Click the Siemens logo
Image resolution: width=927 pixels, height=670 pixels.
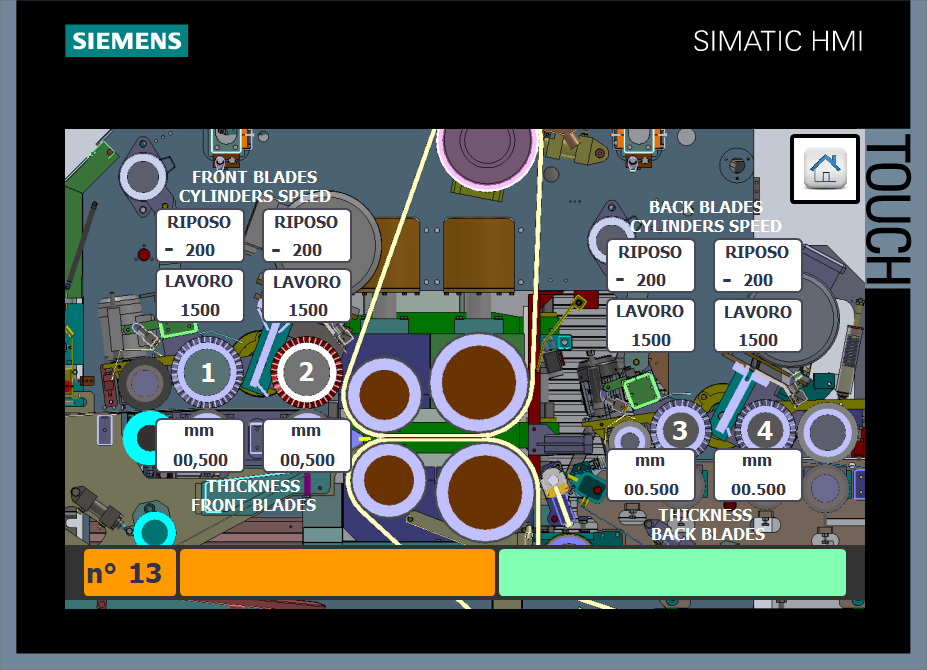127,41
